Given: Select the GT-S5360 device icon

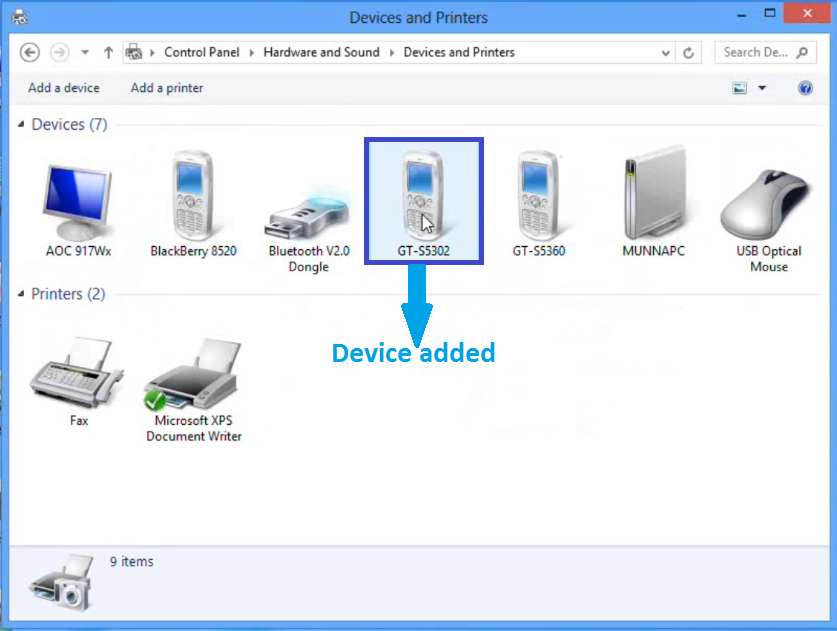Looking at the screenshot, I should click(x=539, y=195).
